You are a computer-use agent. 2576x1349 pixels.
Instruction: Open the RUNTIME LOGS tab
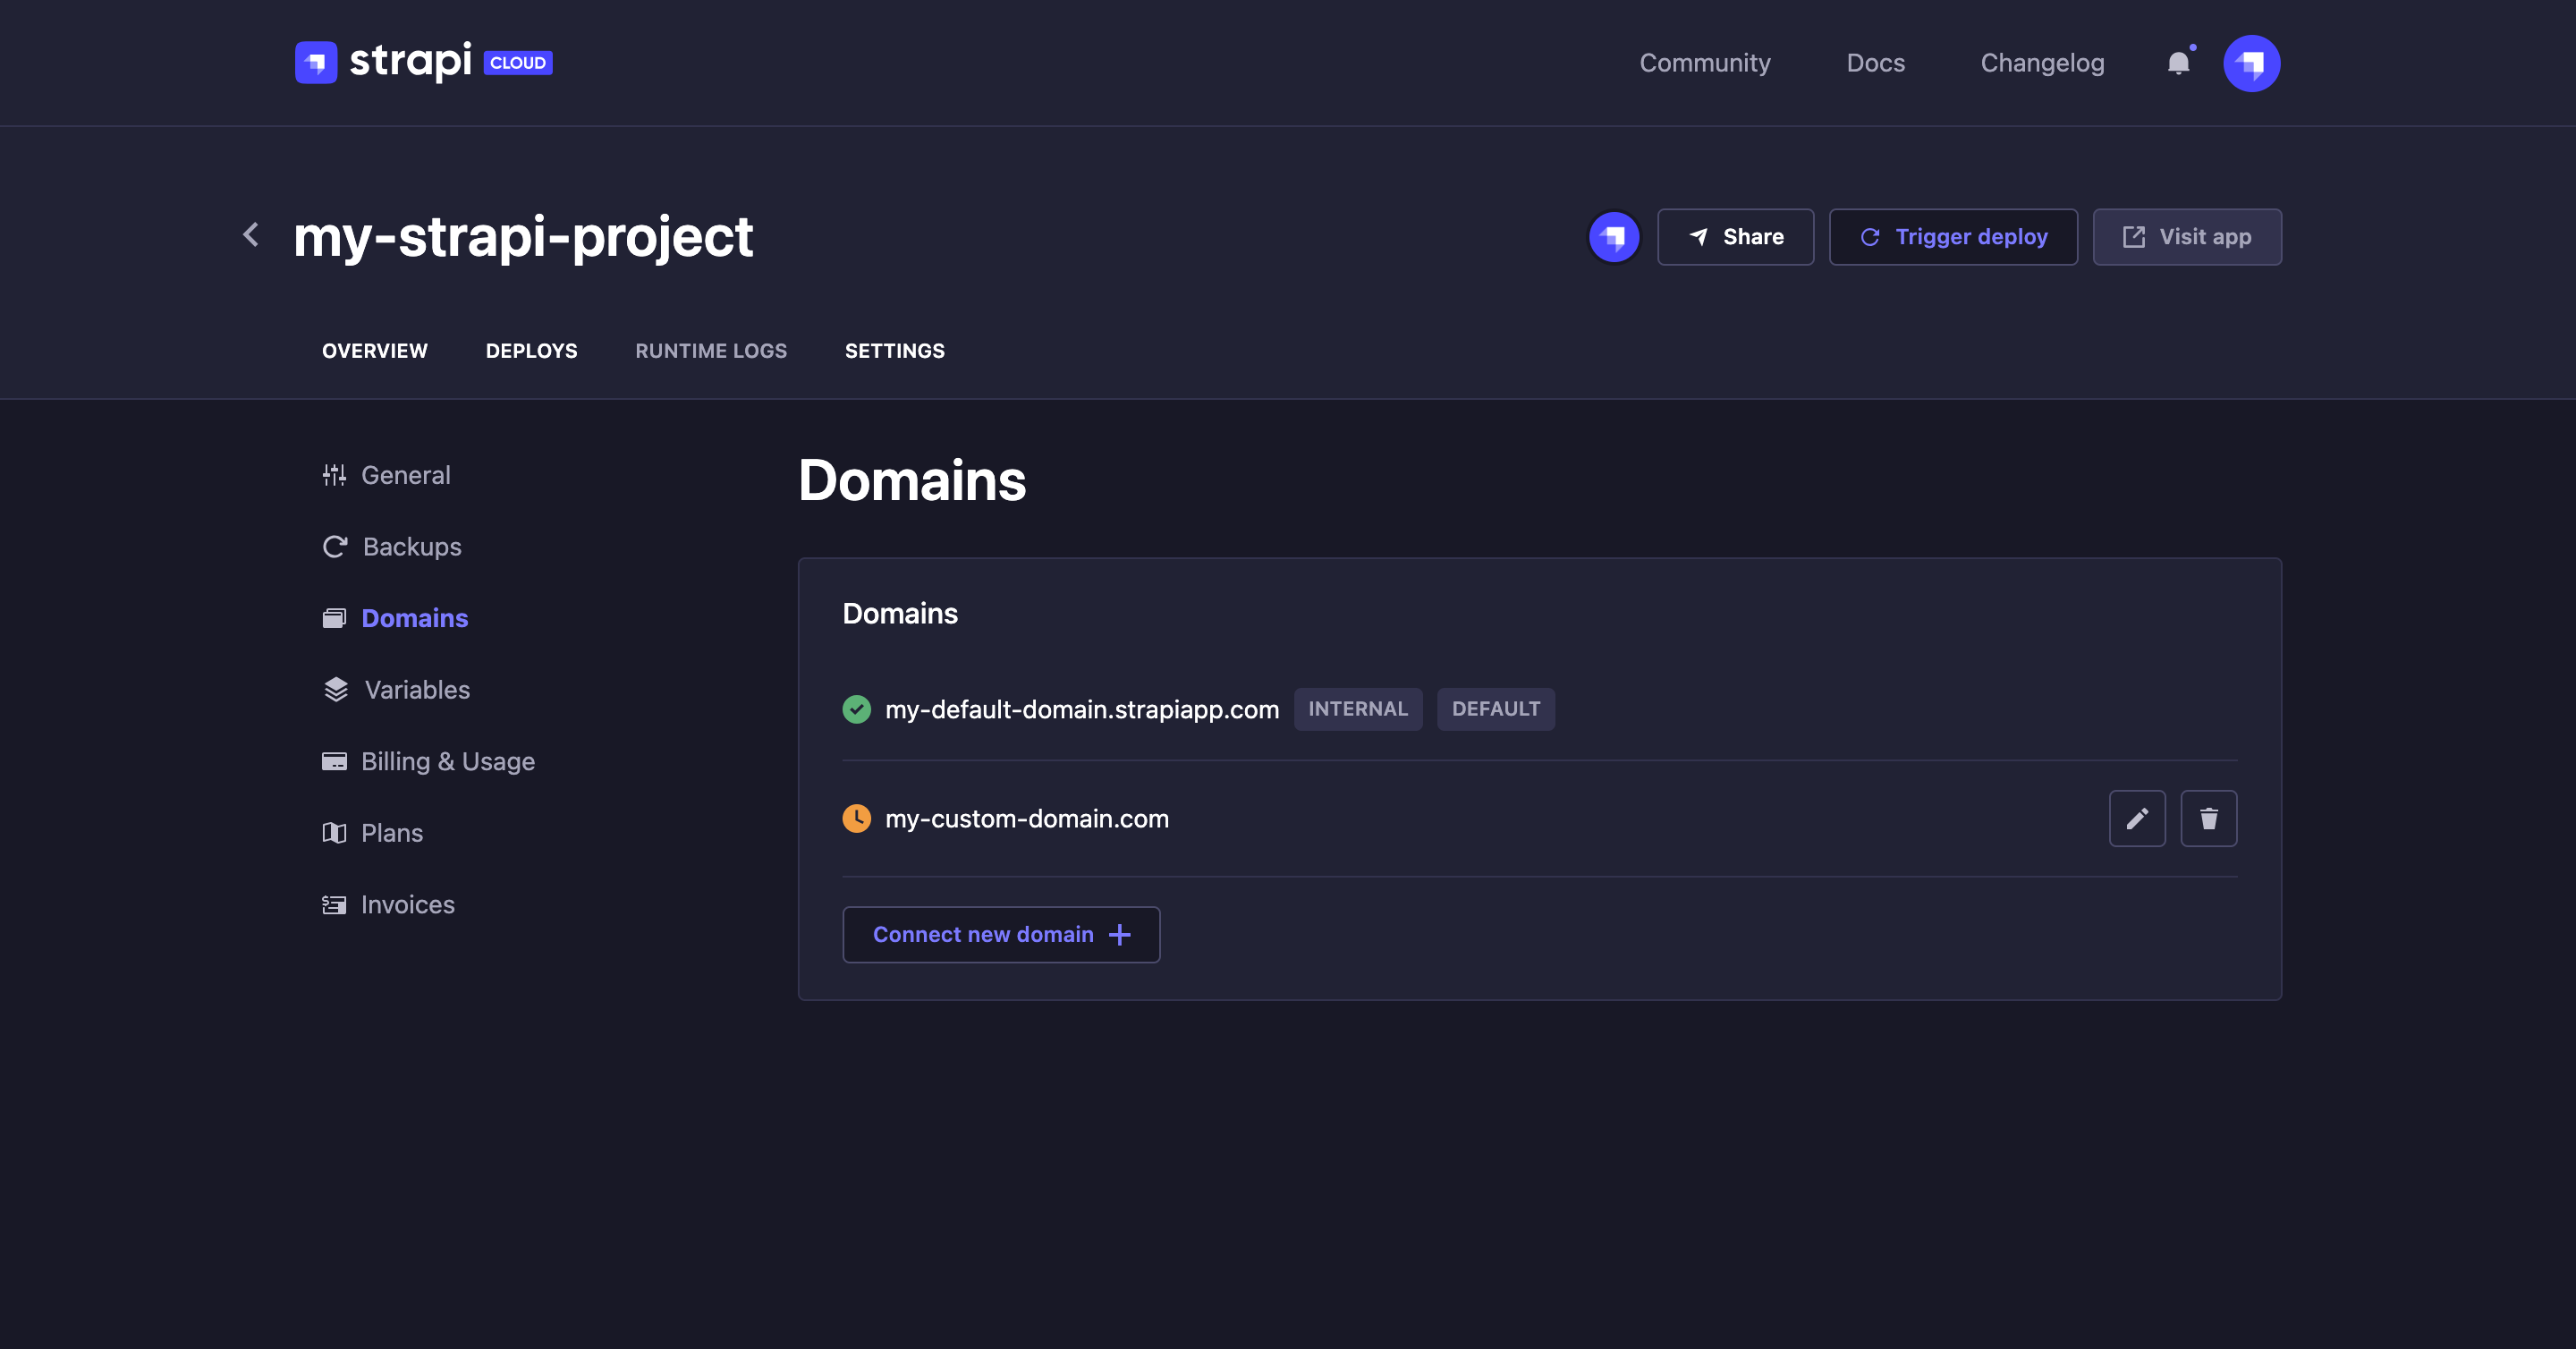711,351
